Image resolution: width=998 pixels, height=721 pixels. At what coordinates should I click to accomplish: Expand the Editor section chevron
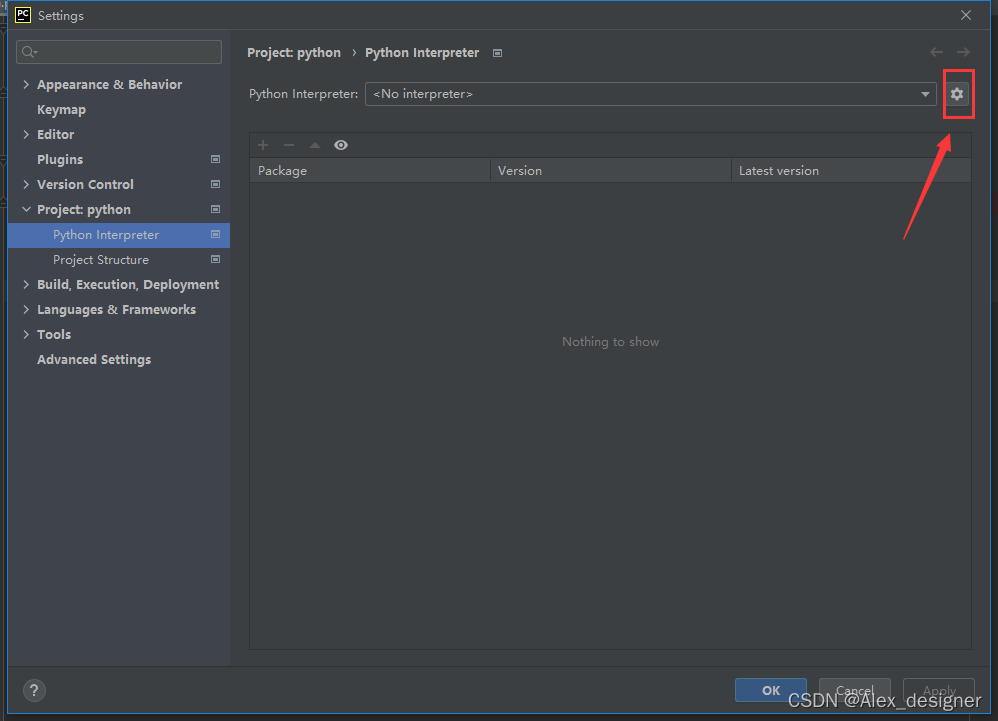26,134
